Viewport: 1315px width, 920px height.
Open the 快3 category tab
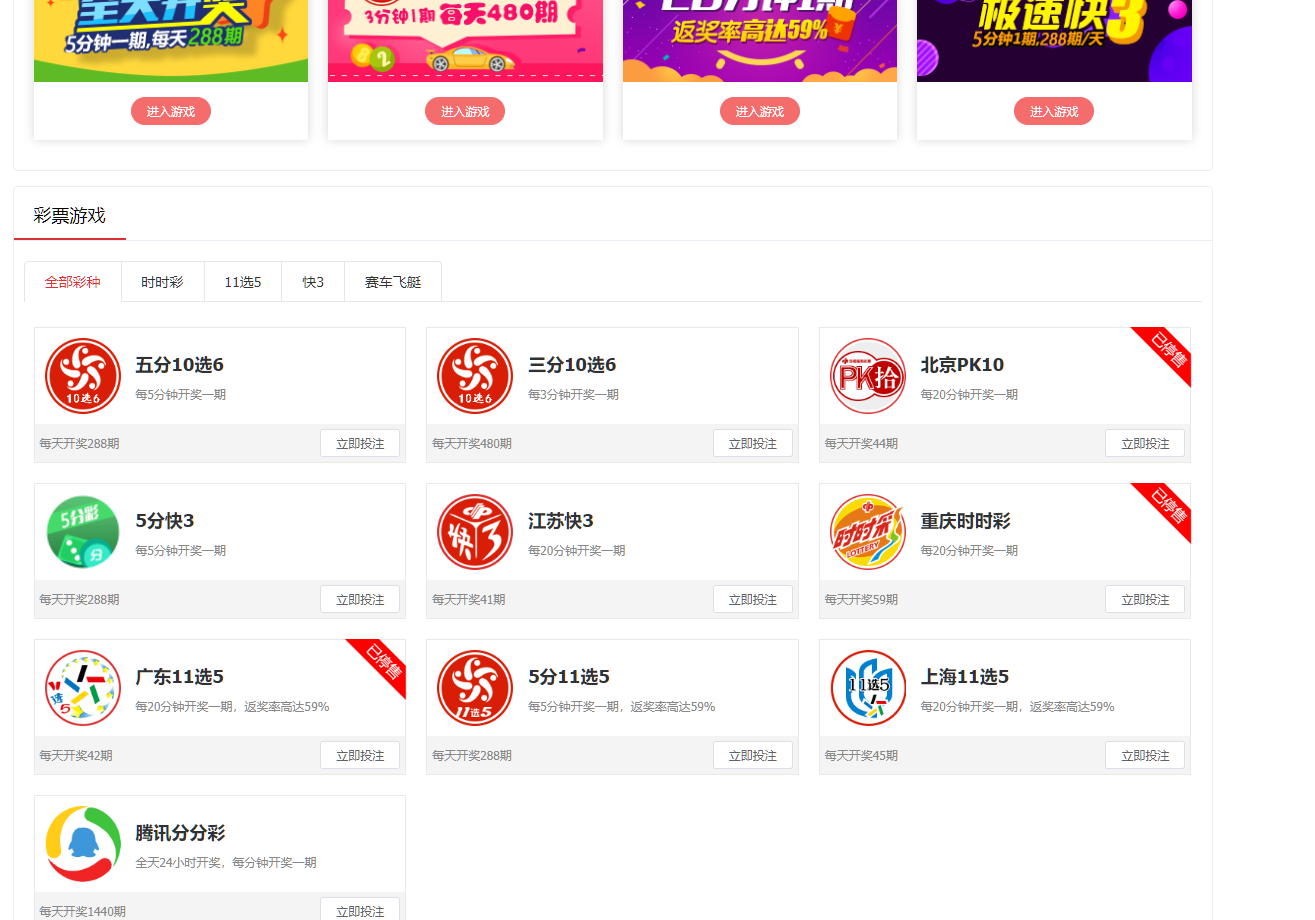click(x=312, y=281)
